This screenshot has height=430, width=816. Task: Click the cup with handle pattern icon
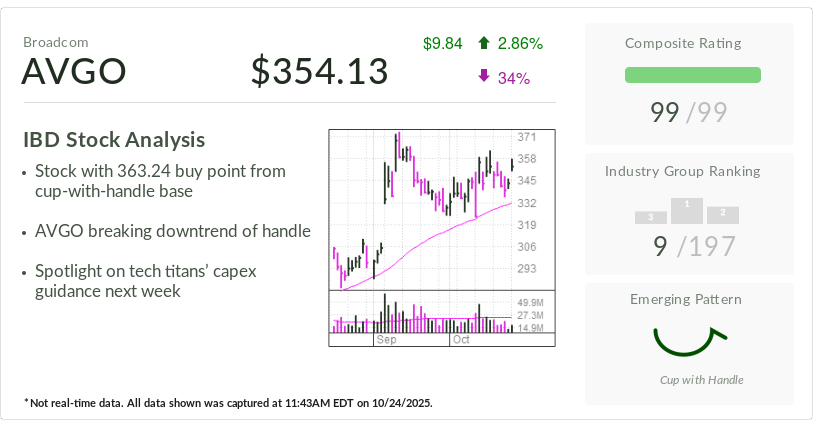[x=688, y=341]
